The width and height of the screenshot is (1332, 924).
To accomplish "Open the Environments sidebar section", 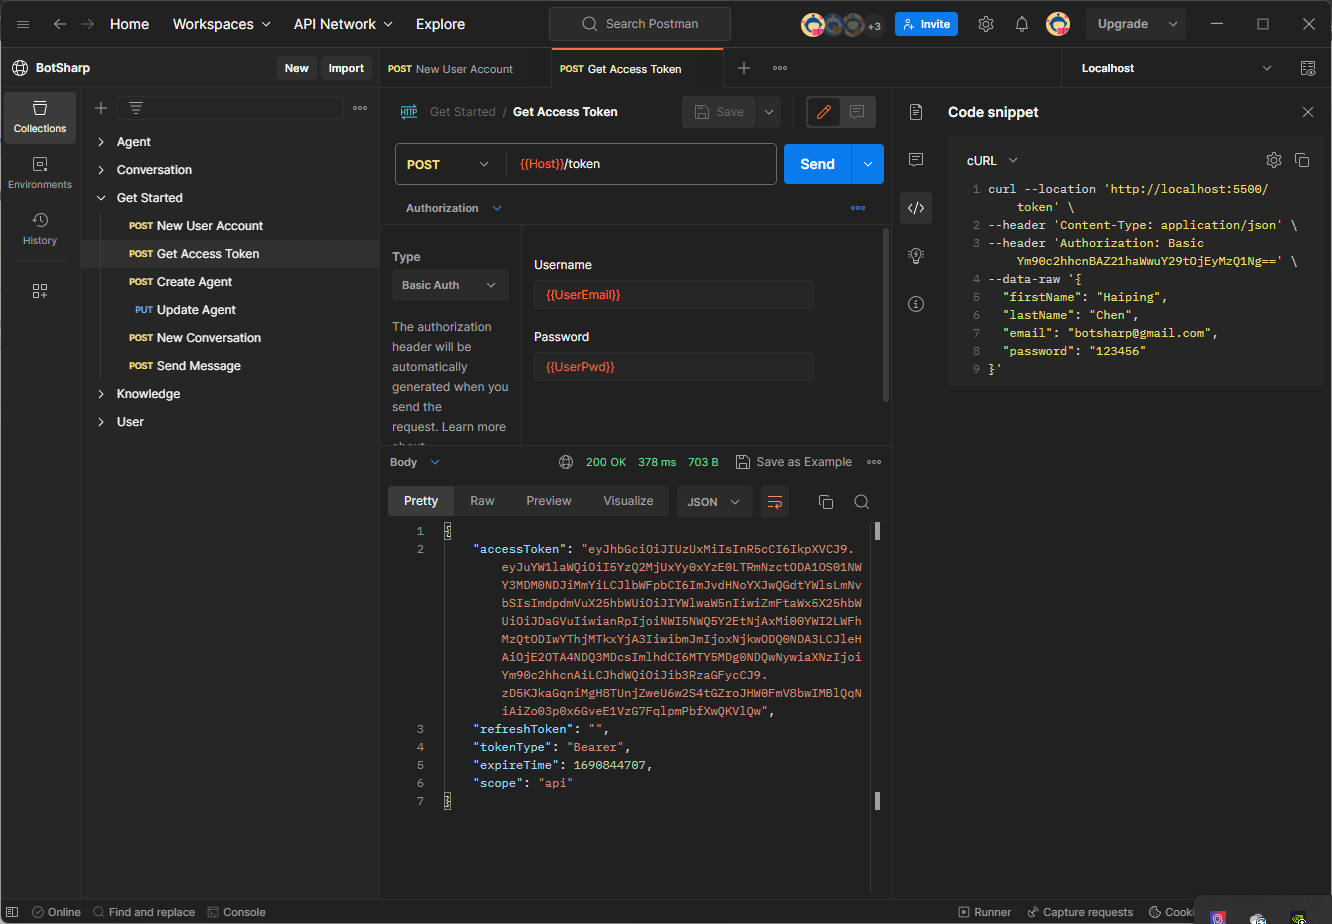I will point(40,173).
